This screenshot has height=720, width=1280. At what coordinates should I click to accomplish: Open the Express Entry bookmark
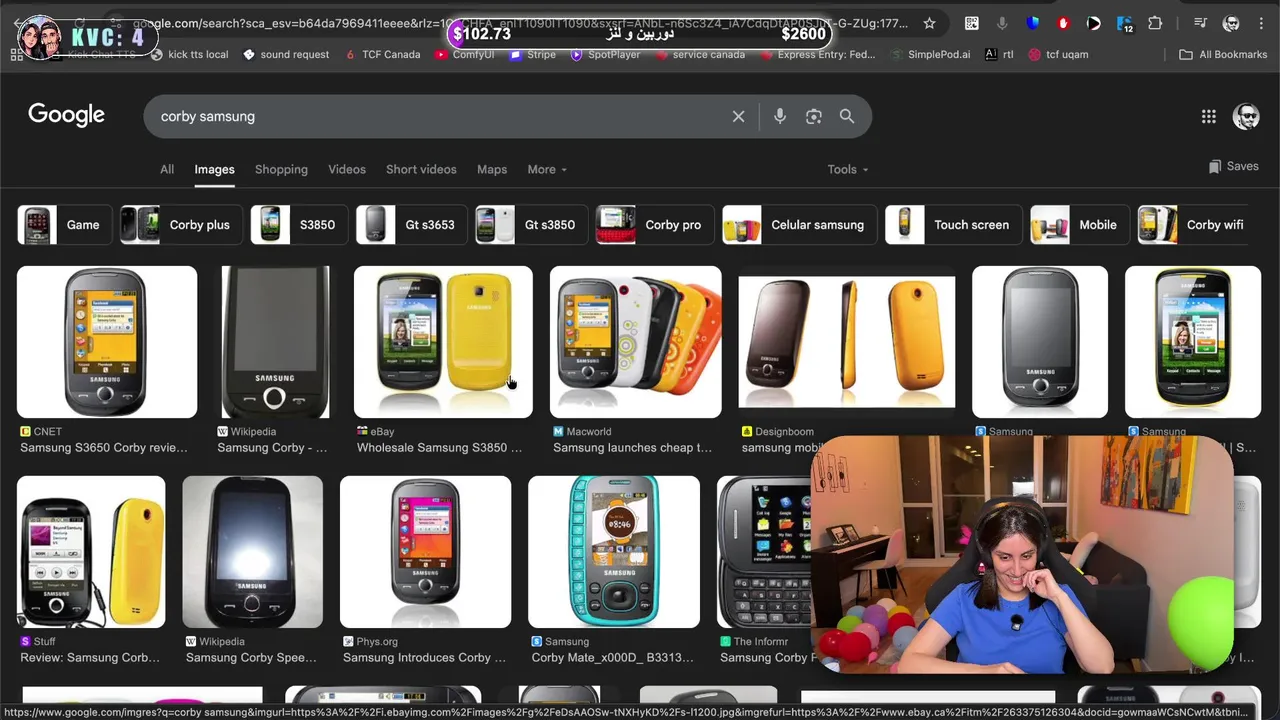pos(817,54)
